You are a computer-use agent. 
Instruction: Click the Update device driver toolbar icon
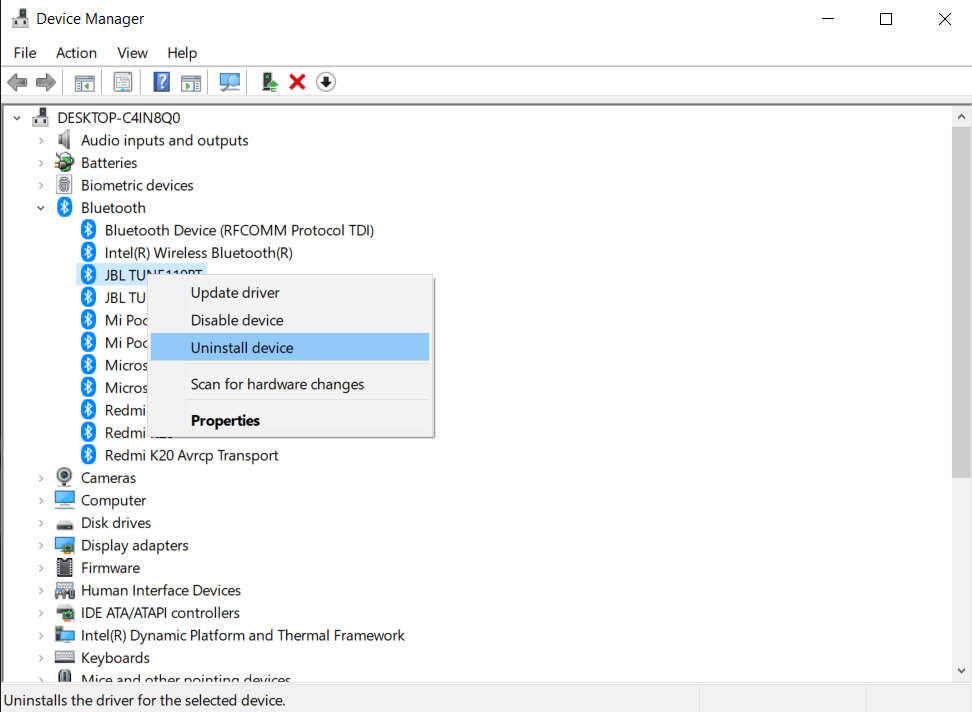[x=269, y=82]
